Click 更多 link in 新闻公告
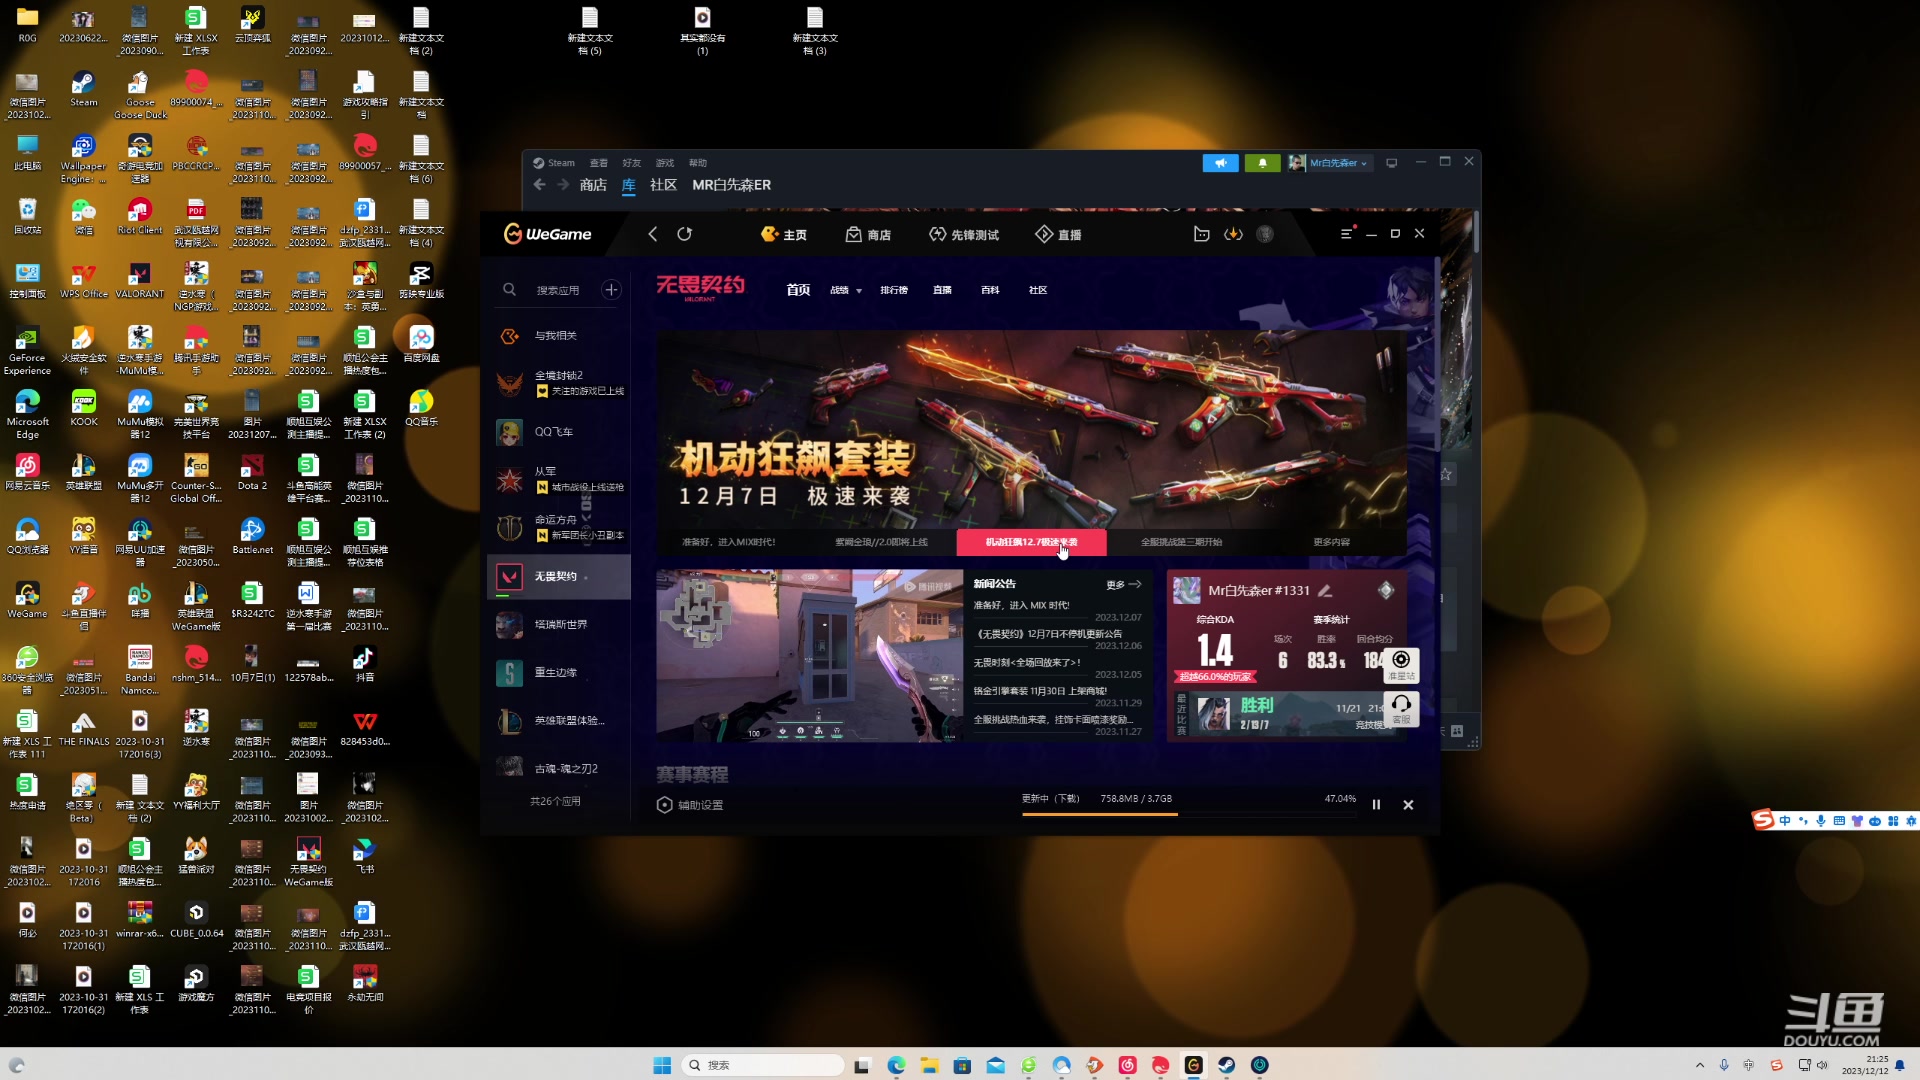The image size is (1920, 1080). [x=1124, y=584]
